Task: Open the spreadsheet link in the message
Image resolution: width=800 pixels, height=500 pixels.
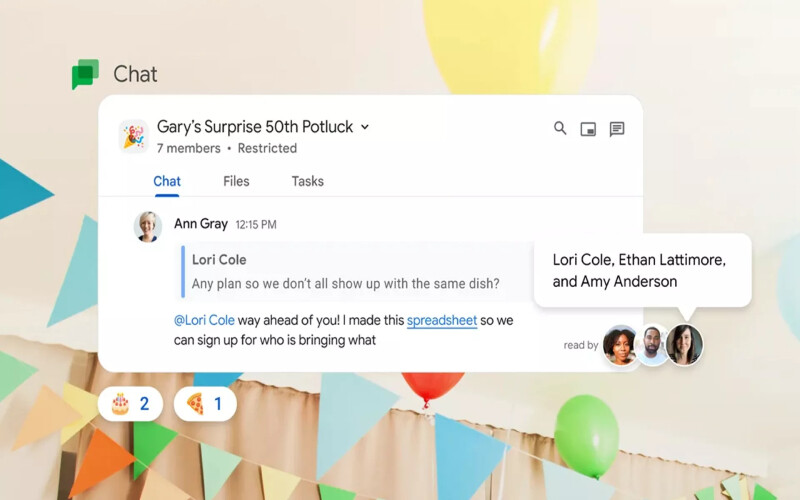Action: [441, 321]
